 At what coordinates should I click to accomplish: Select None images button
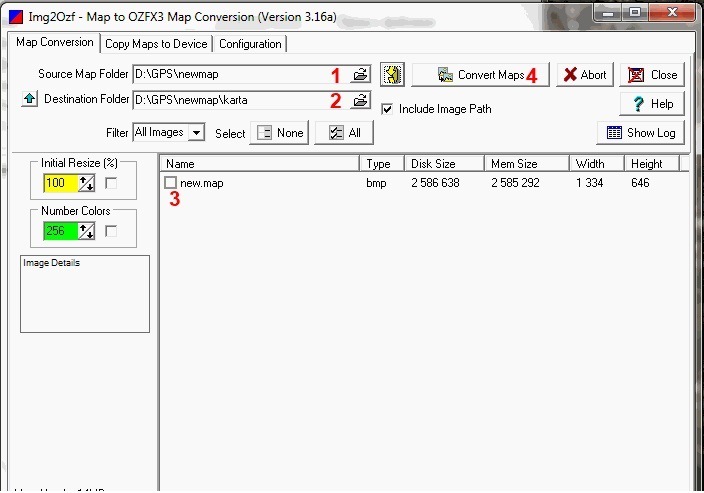(279, 133)
